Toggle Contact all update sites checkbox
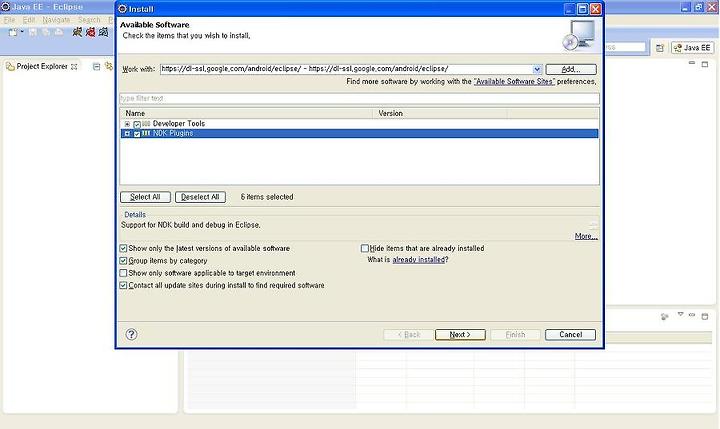The width and height of the screenshot is (720, 429). [x=123, y=285]
